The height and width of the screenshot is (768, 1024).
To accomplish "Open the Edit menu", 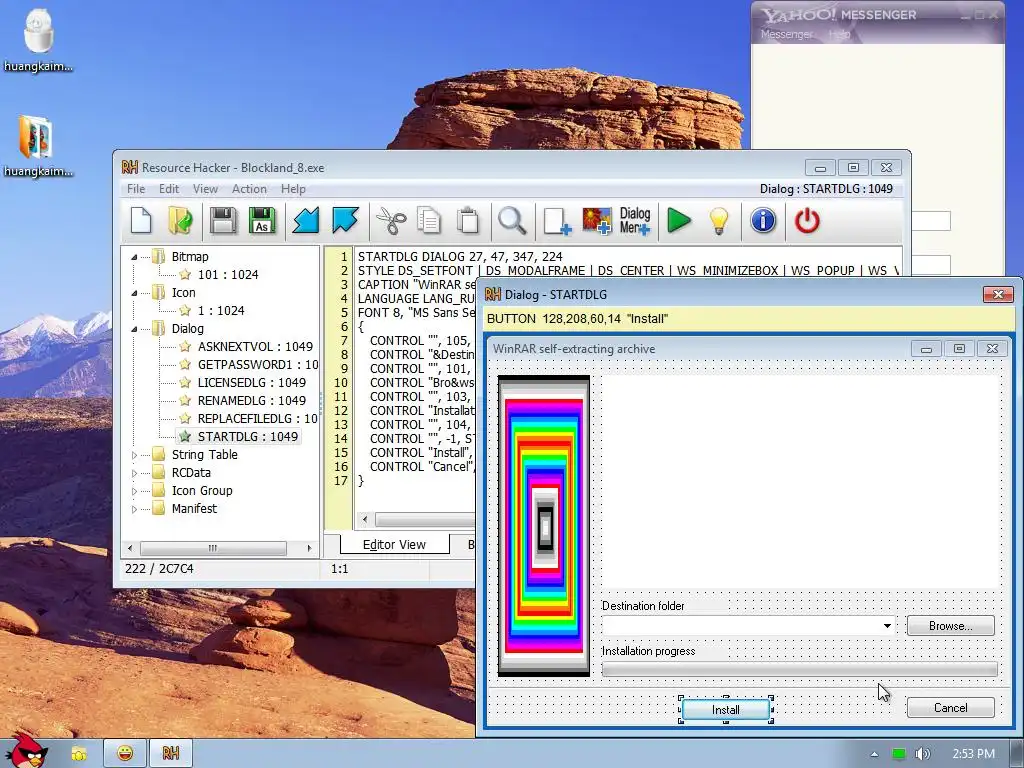I will [168, 189].
